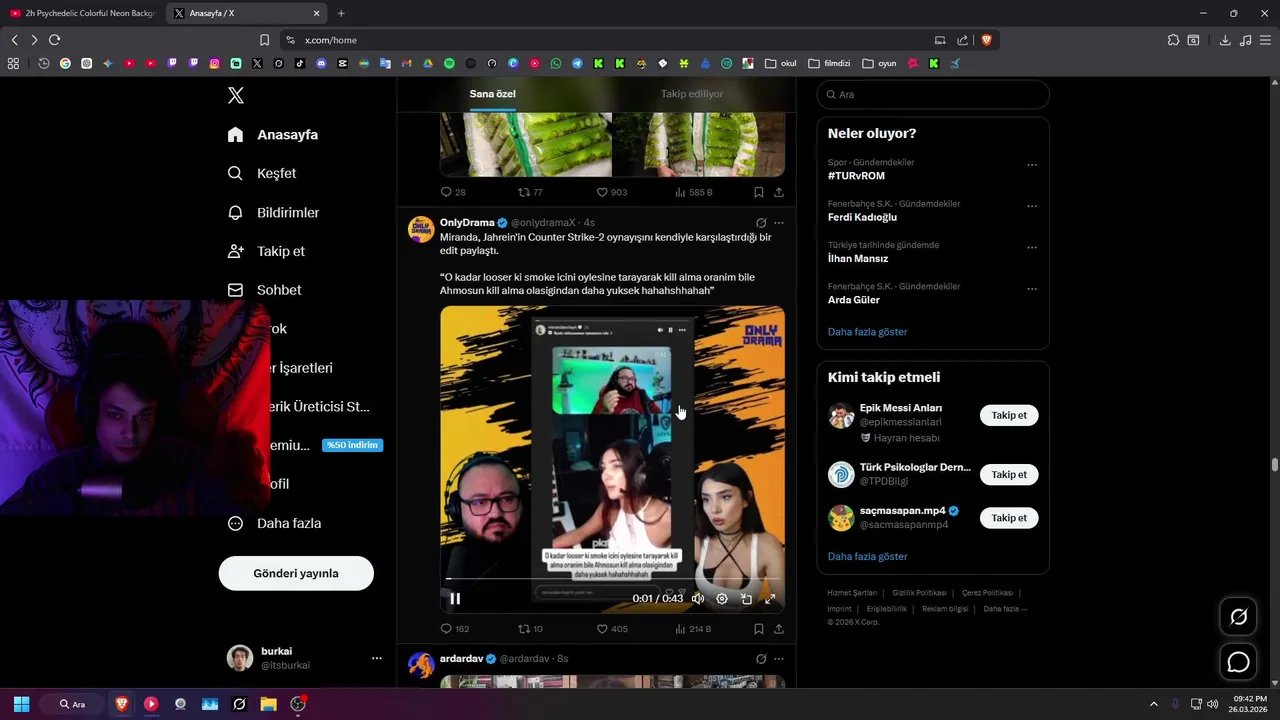Follow Türk Psikologlar Derneği
The width and height of the screenshot is (1280, 720).
(x=1009, y=475)
